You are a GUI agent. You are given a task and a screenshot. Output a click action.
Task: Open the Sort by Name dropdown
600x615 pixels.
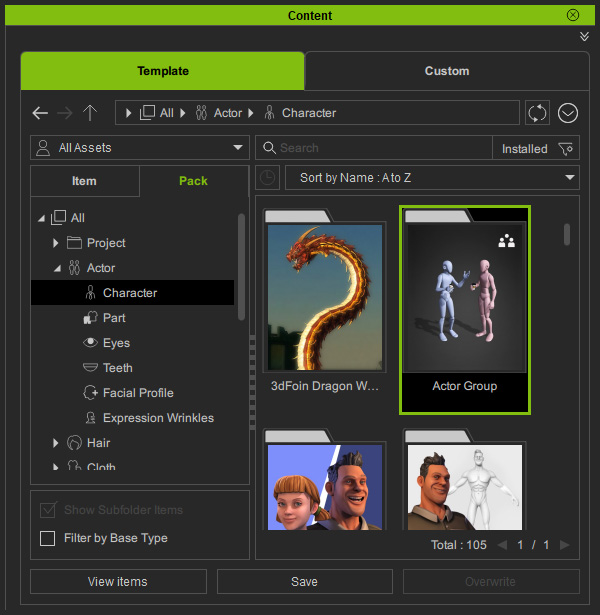click(432, 178)
